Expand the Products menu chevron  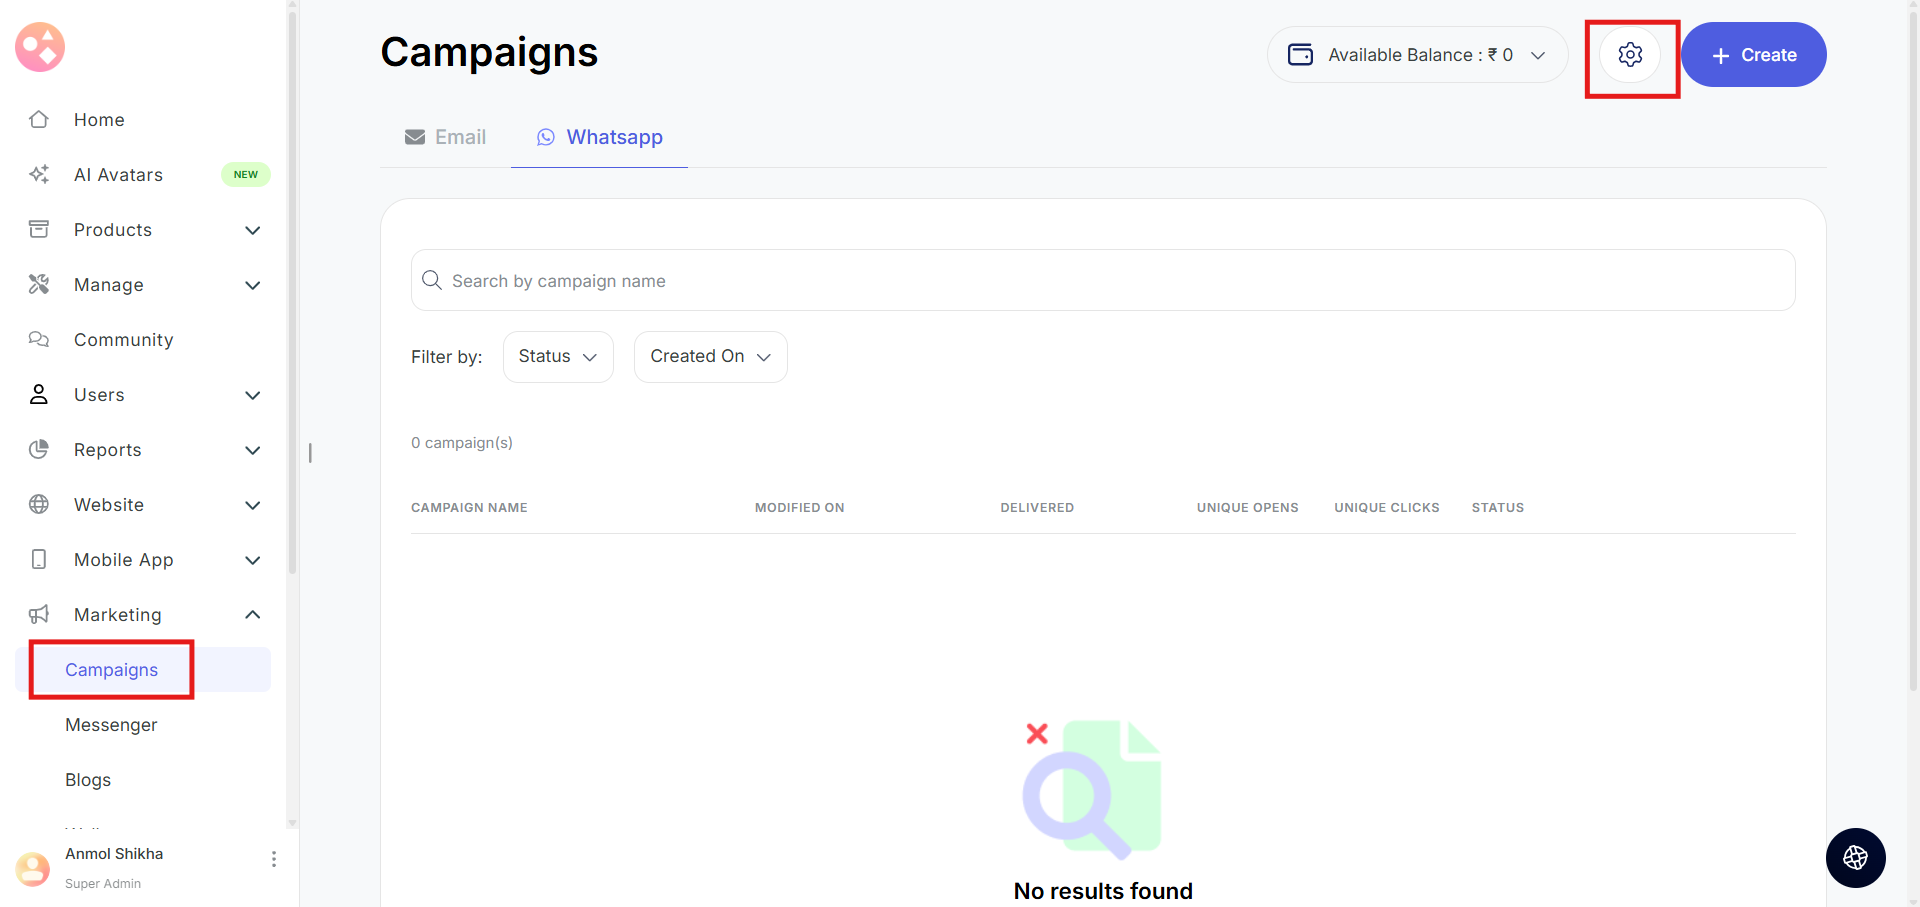pyautogui.click(x=253, y=230)
